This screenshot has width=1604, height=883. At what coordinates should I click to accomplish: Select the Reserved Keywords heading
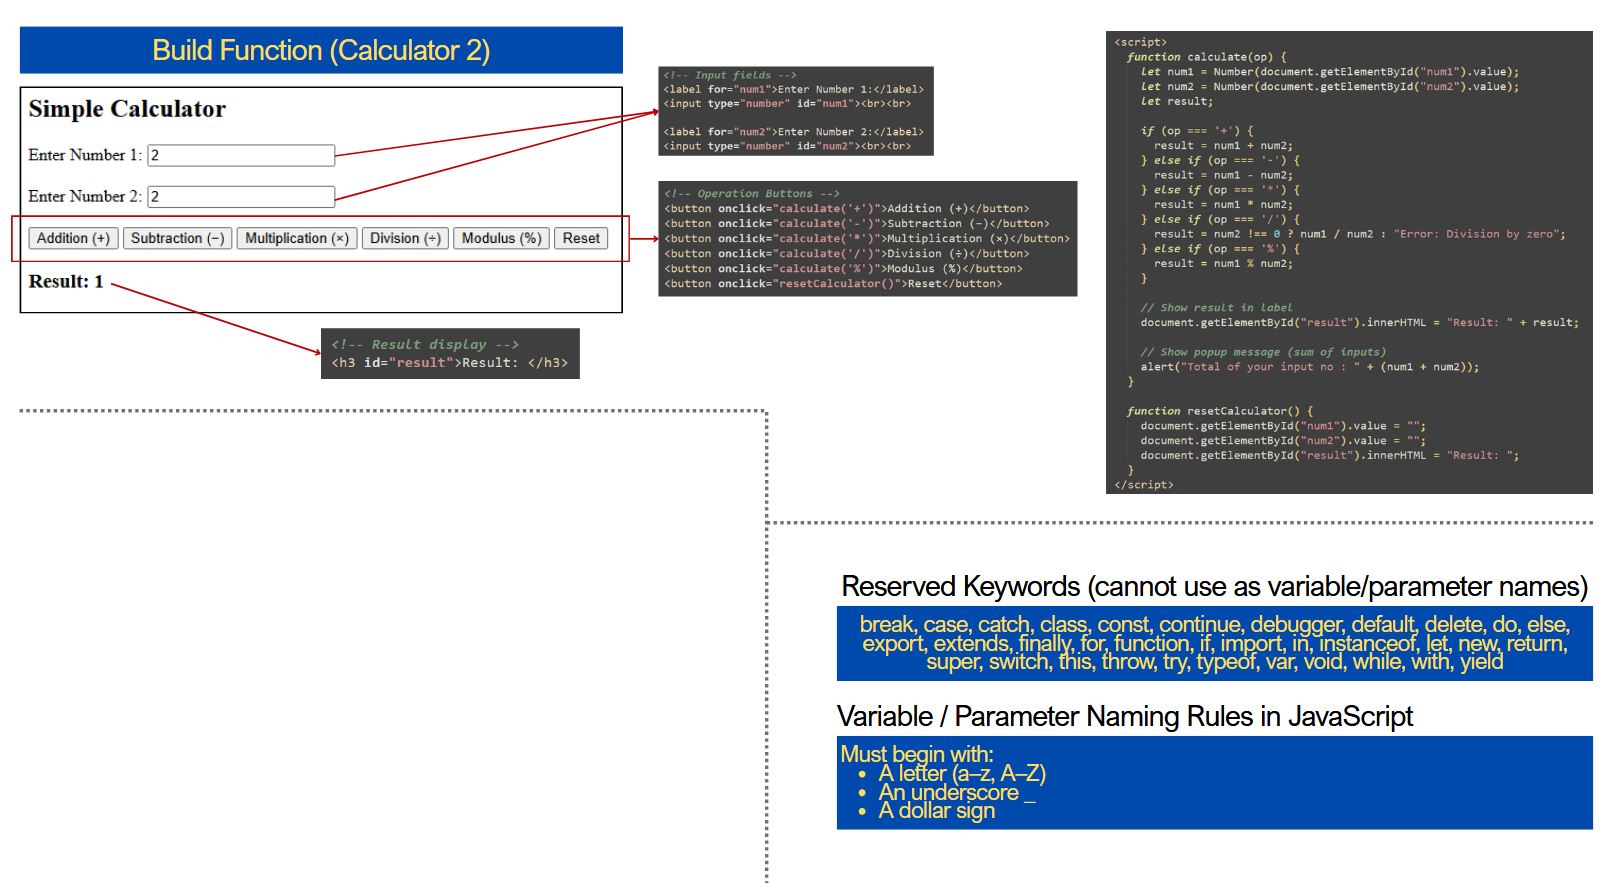click(1214, 587)
